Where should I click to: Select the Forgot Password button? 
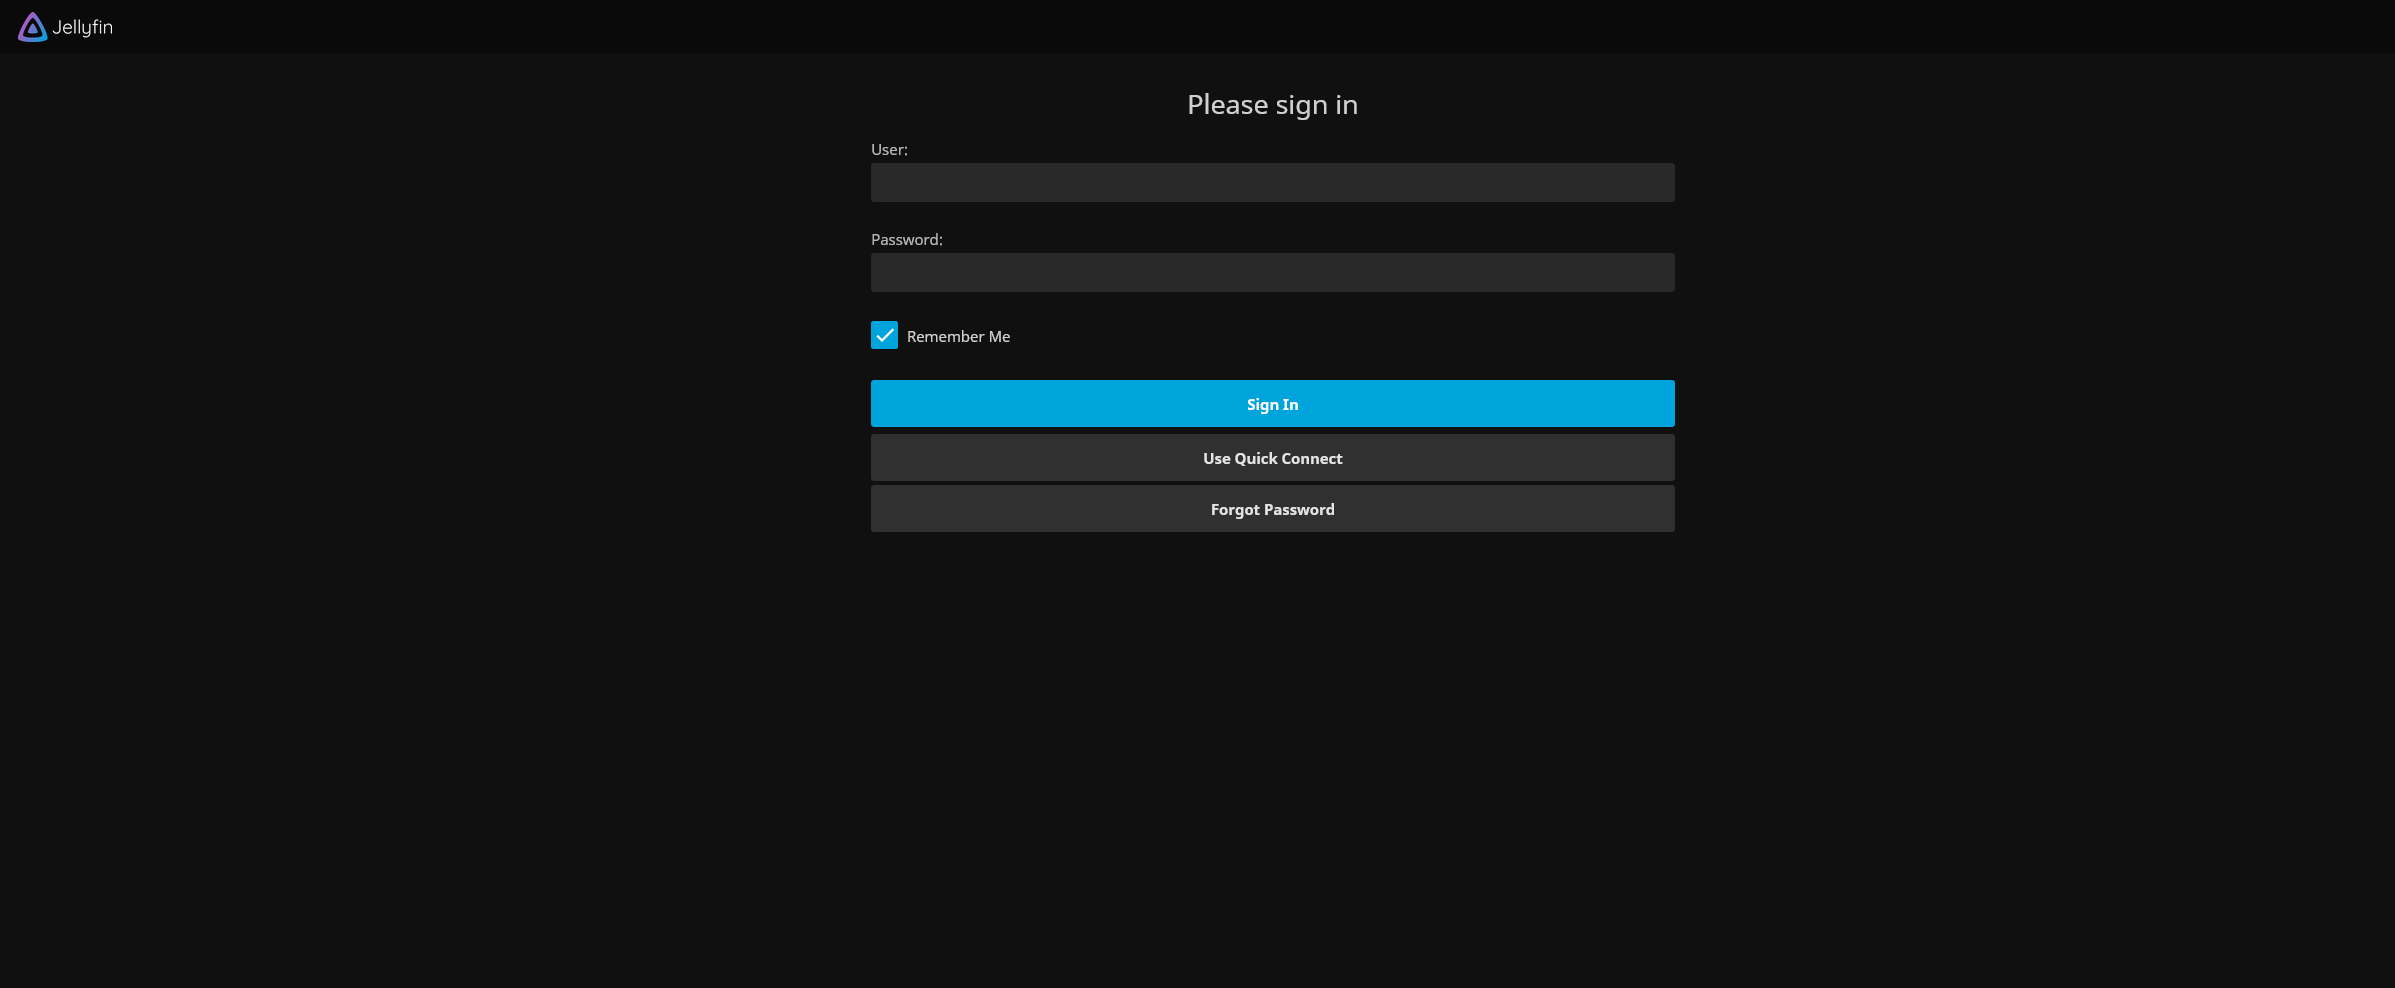pyautogui.click(x=1272, y=509)
